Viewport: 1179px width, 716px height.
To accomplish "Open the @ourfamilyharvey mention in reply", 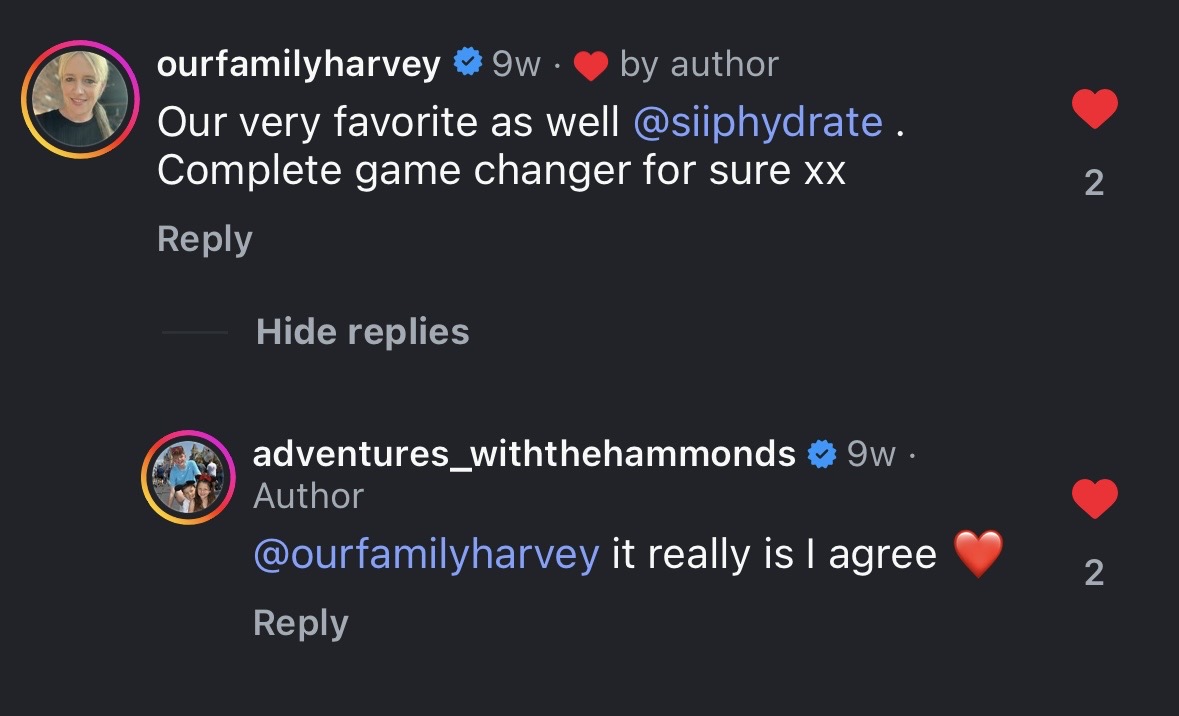I will 426,553.
